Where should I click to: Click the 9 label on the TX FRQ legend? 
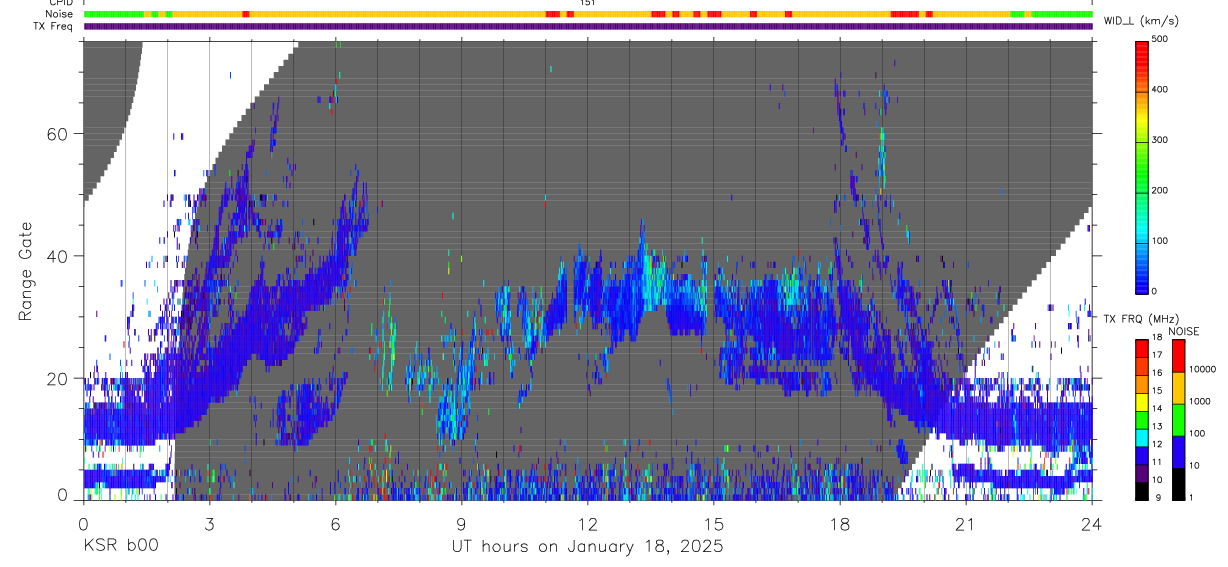[x=1158, y=497]
